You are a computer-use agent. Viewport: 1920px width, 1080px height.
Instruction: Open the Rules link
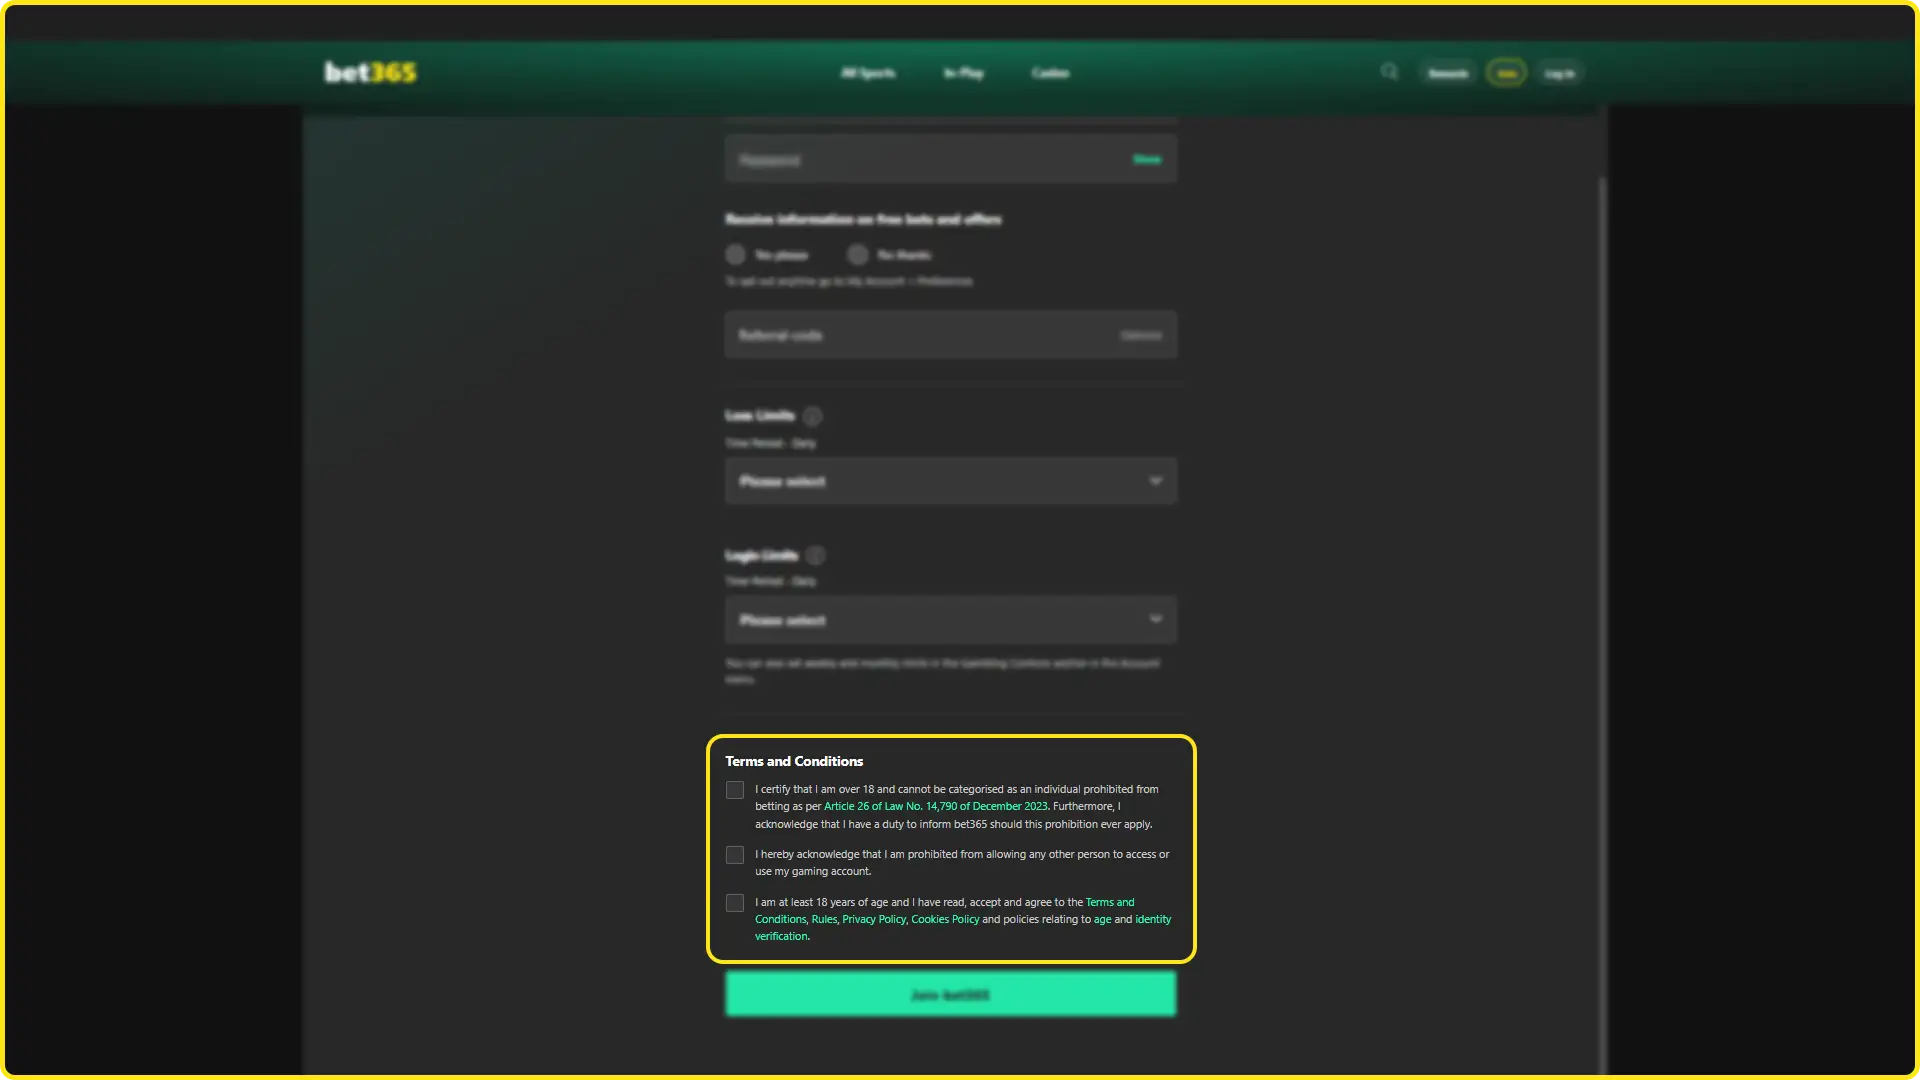824,920
